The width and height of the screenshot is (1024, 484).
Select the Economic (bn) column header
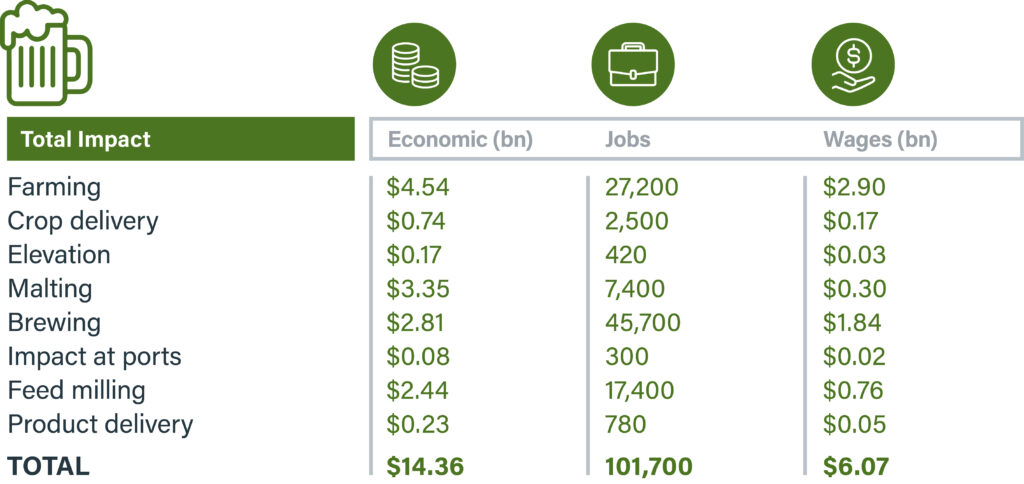(x=460, y=140)
